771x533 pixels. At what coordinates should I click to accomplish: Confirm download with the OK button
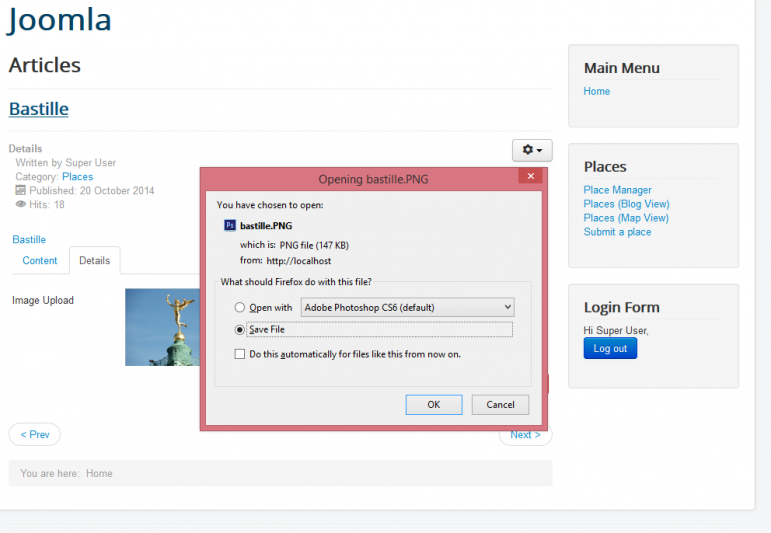434,405
